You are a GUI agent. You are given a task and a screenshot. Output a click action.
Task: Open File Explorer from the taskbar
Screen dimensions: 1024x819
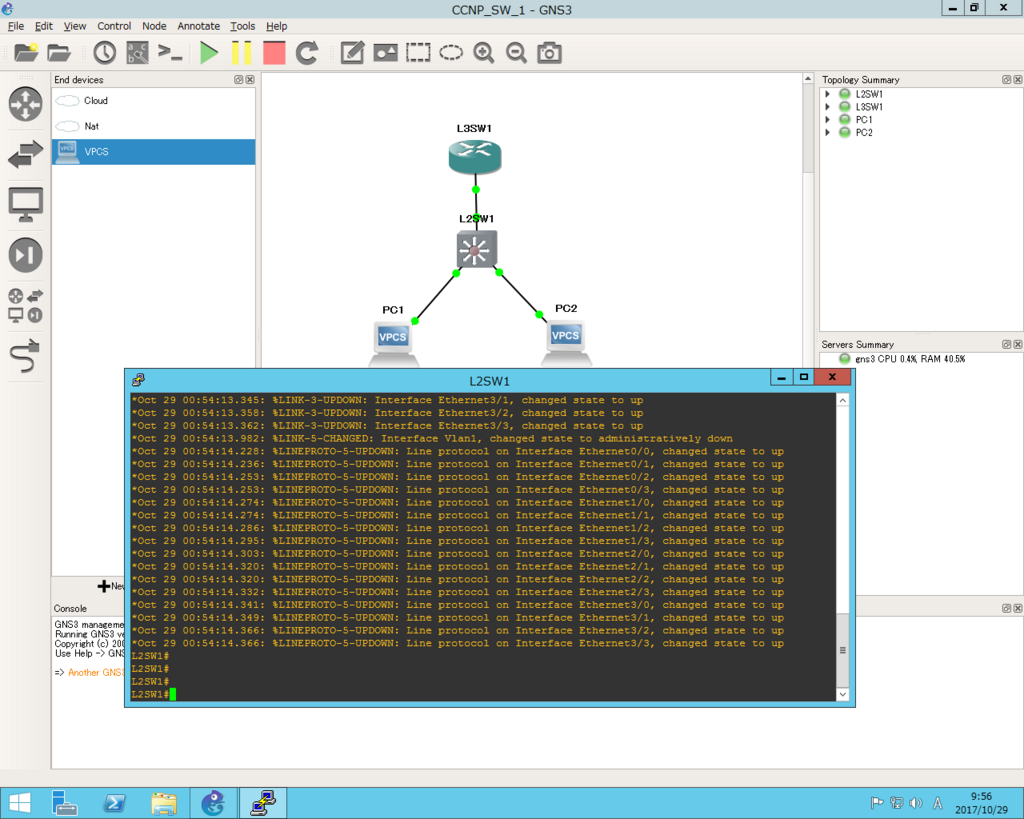coord(164,803)
